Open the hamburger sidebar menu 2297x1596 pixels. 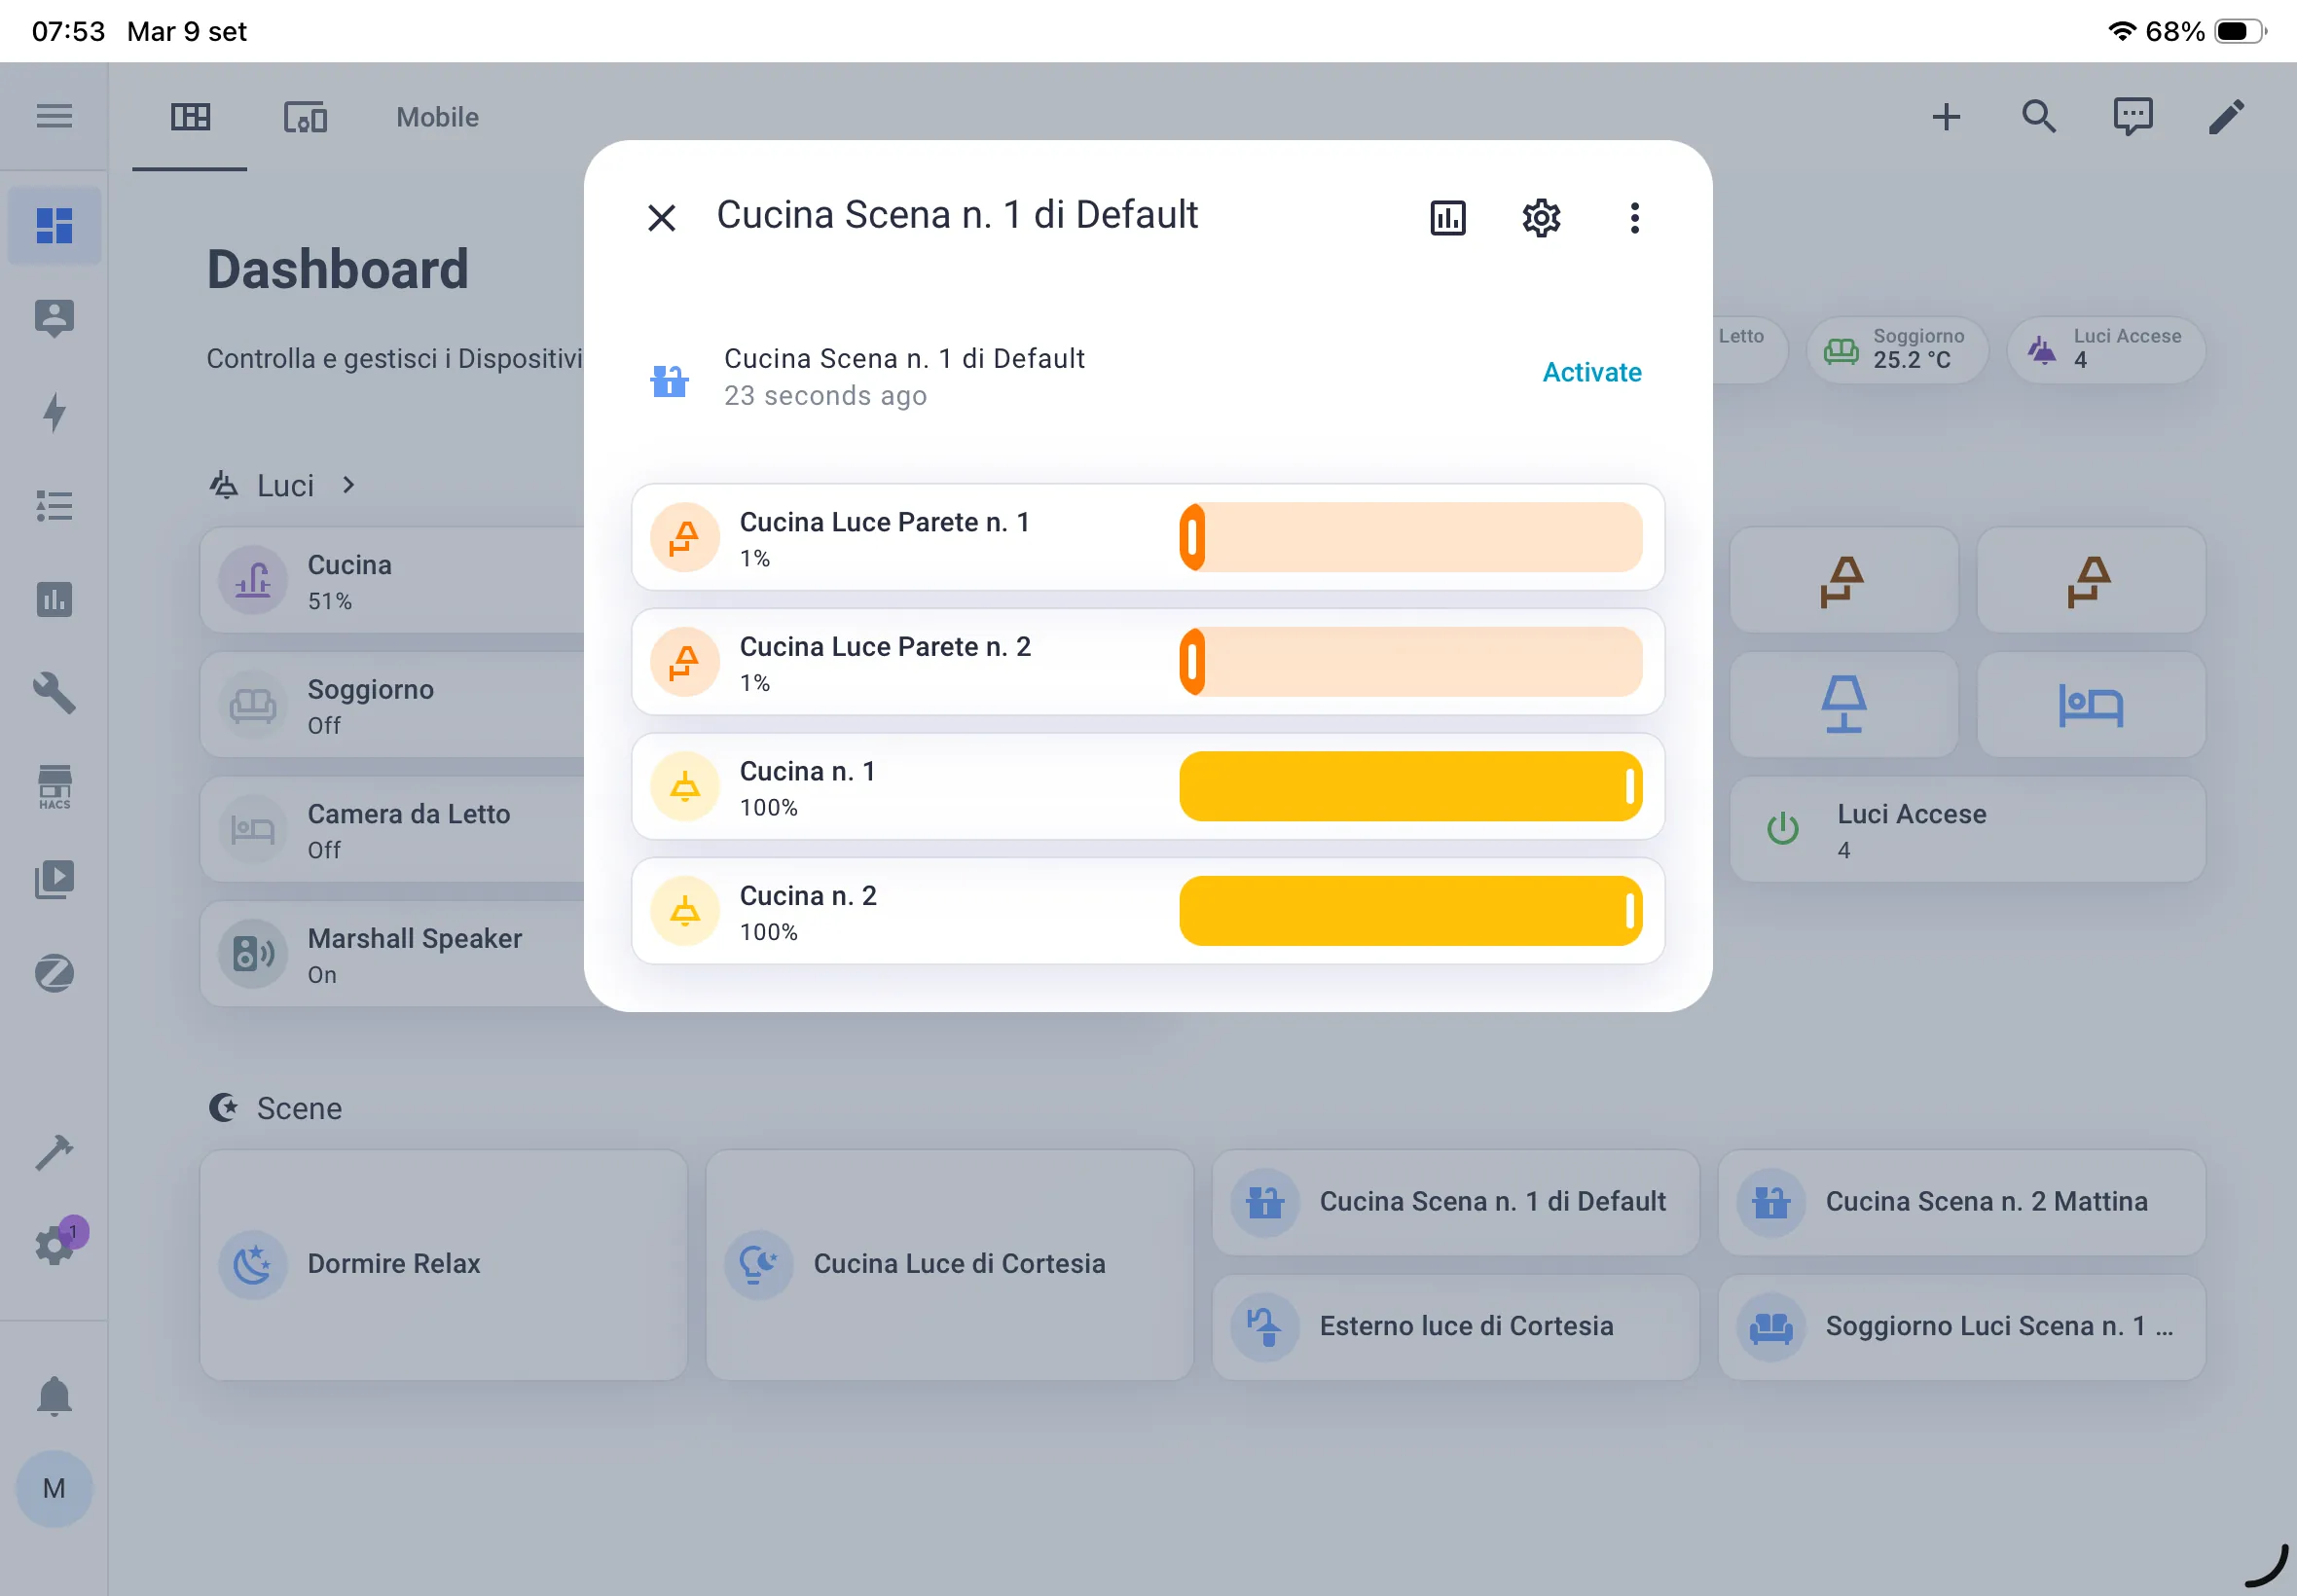point(54,116)
